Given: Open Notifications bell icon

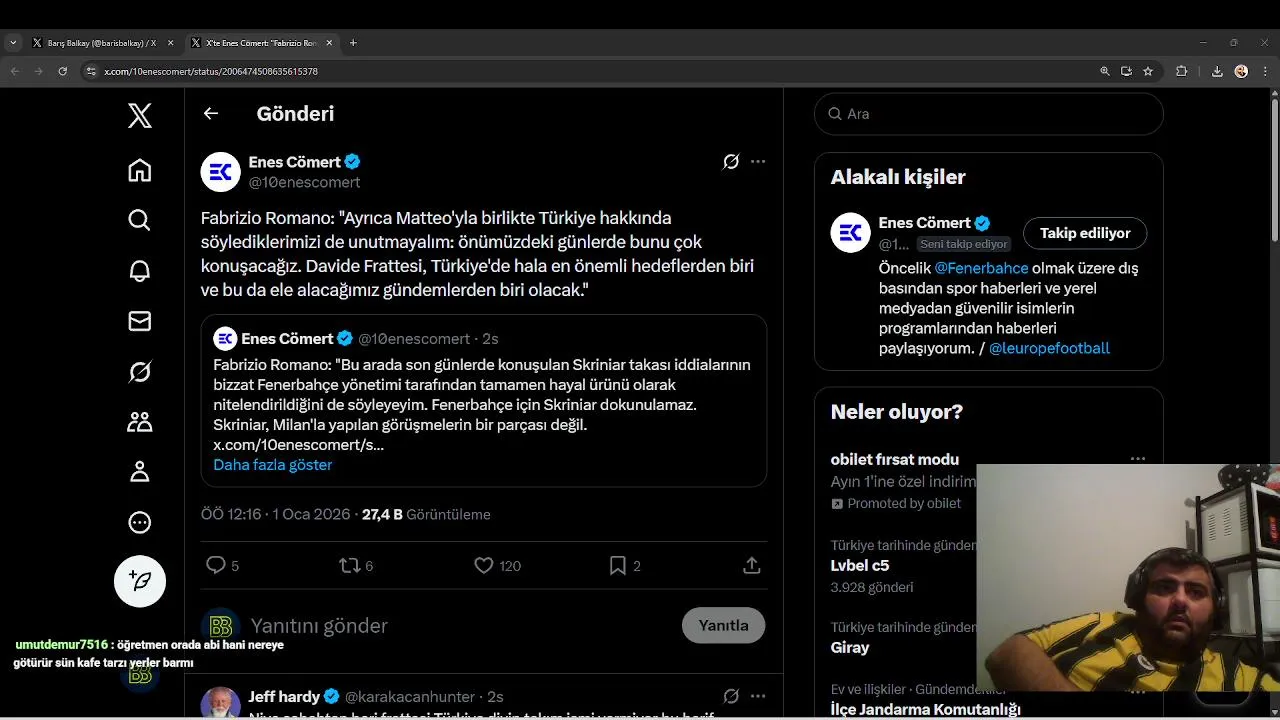Looking at the screenshot, I should [x=140, y=270].
